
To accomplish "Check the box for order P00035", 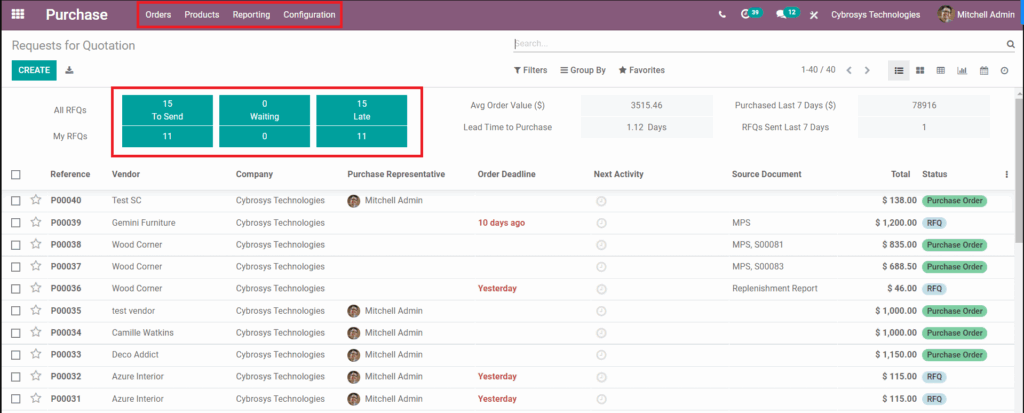I will (x=16, y=310).
